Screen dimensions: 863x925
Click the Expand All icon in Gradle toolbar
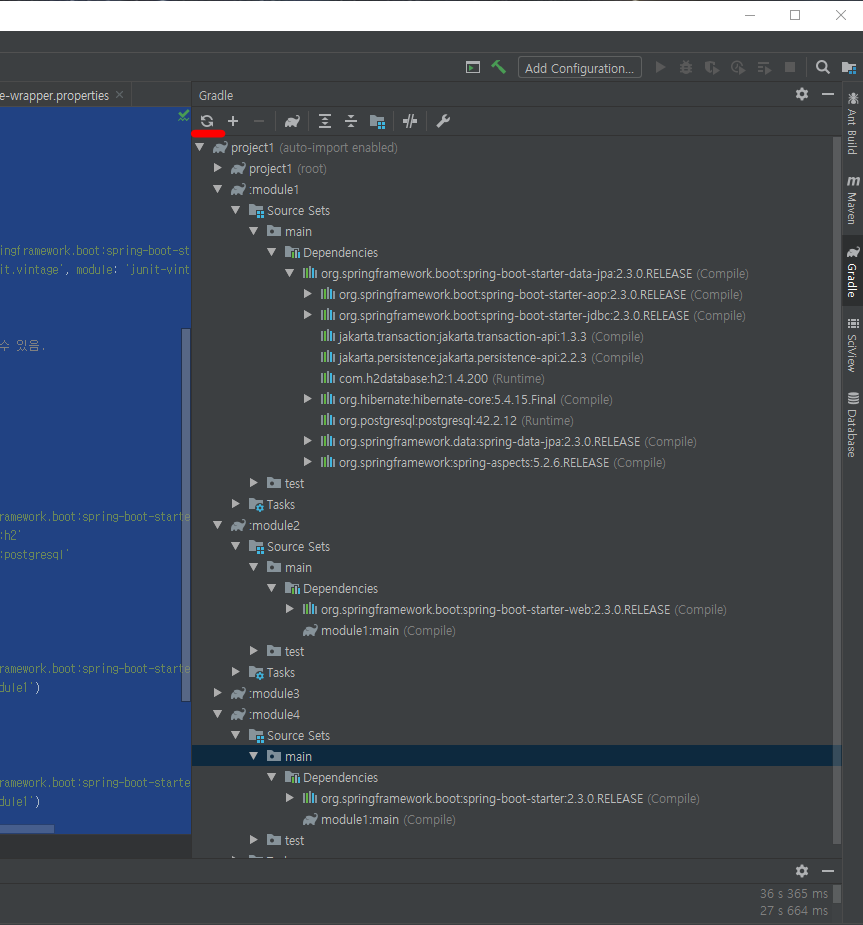pos(324,122)
